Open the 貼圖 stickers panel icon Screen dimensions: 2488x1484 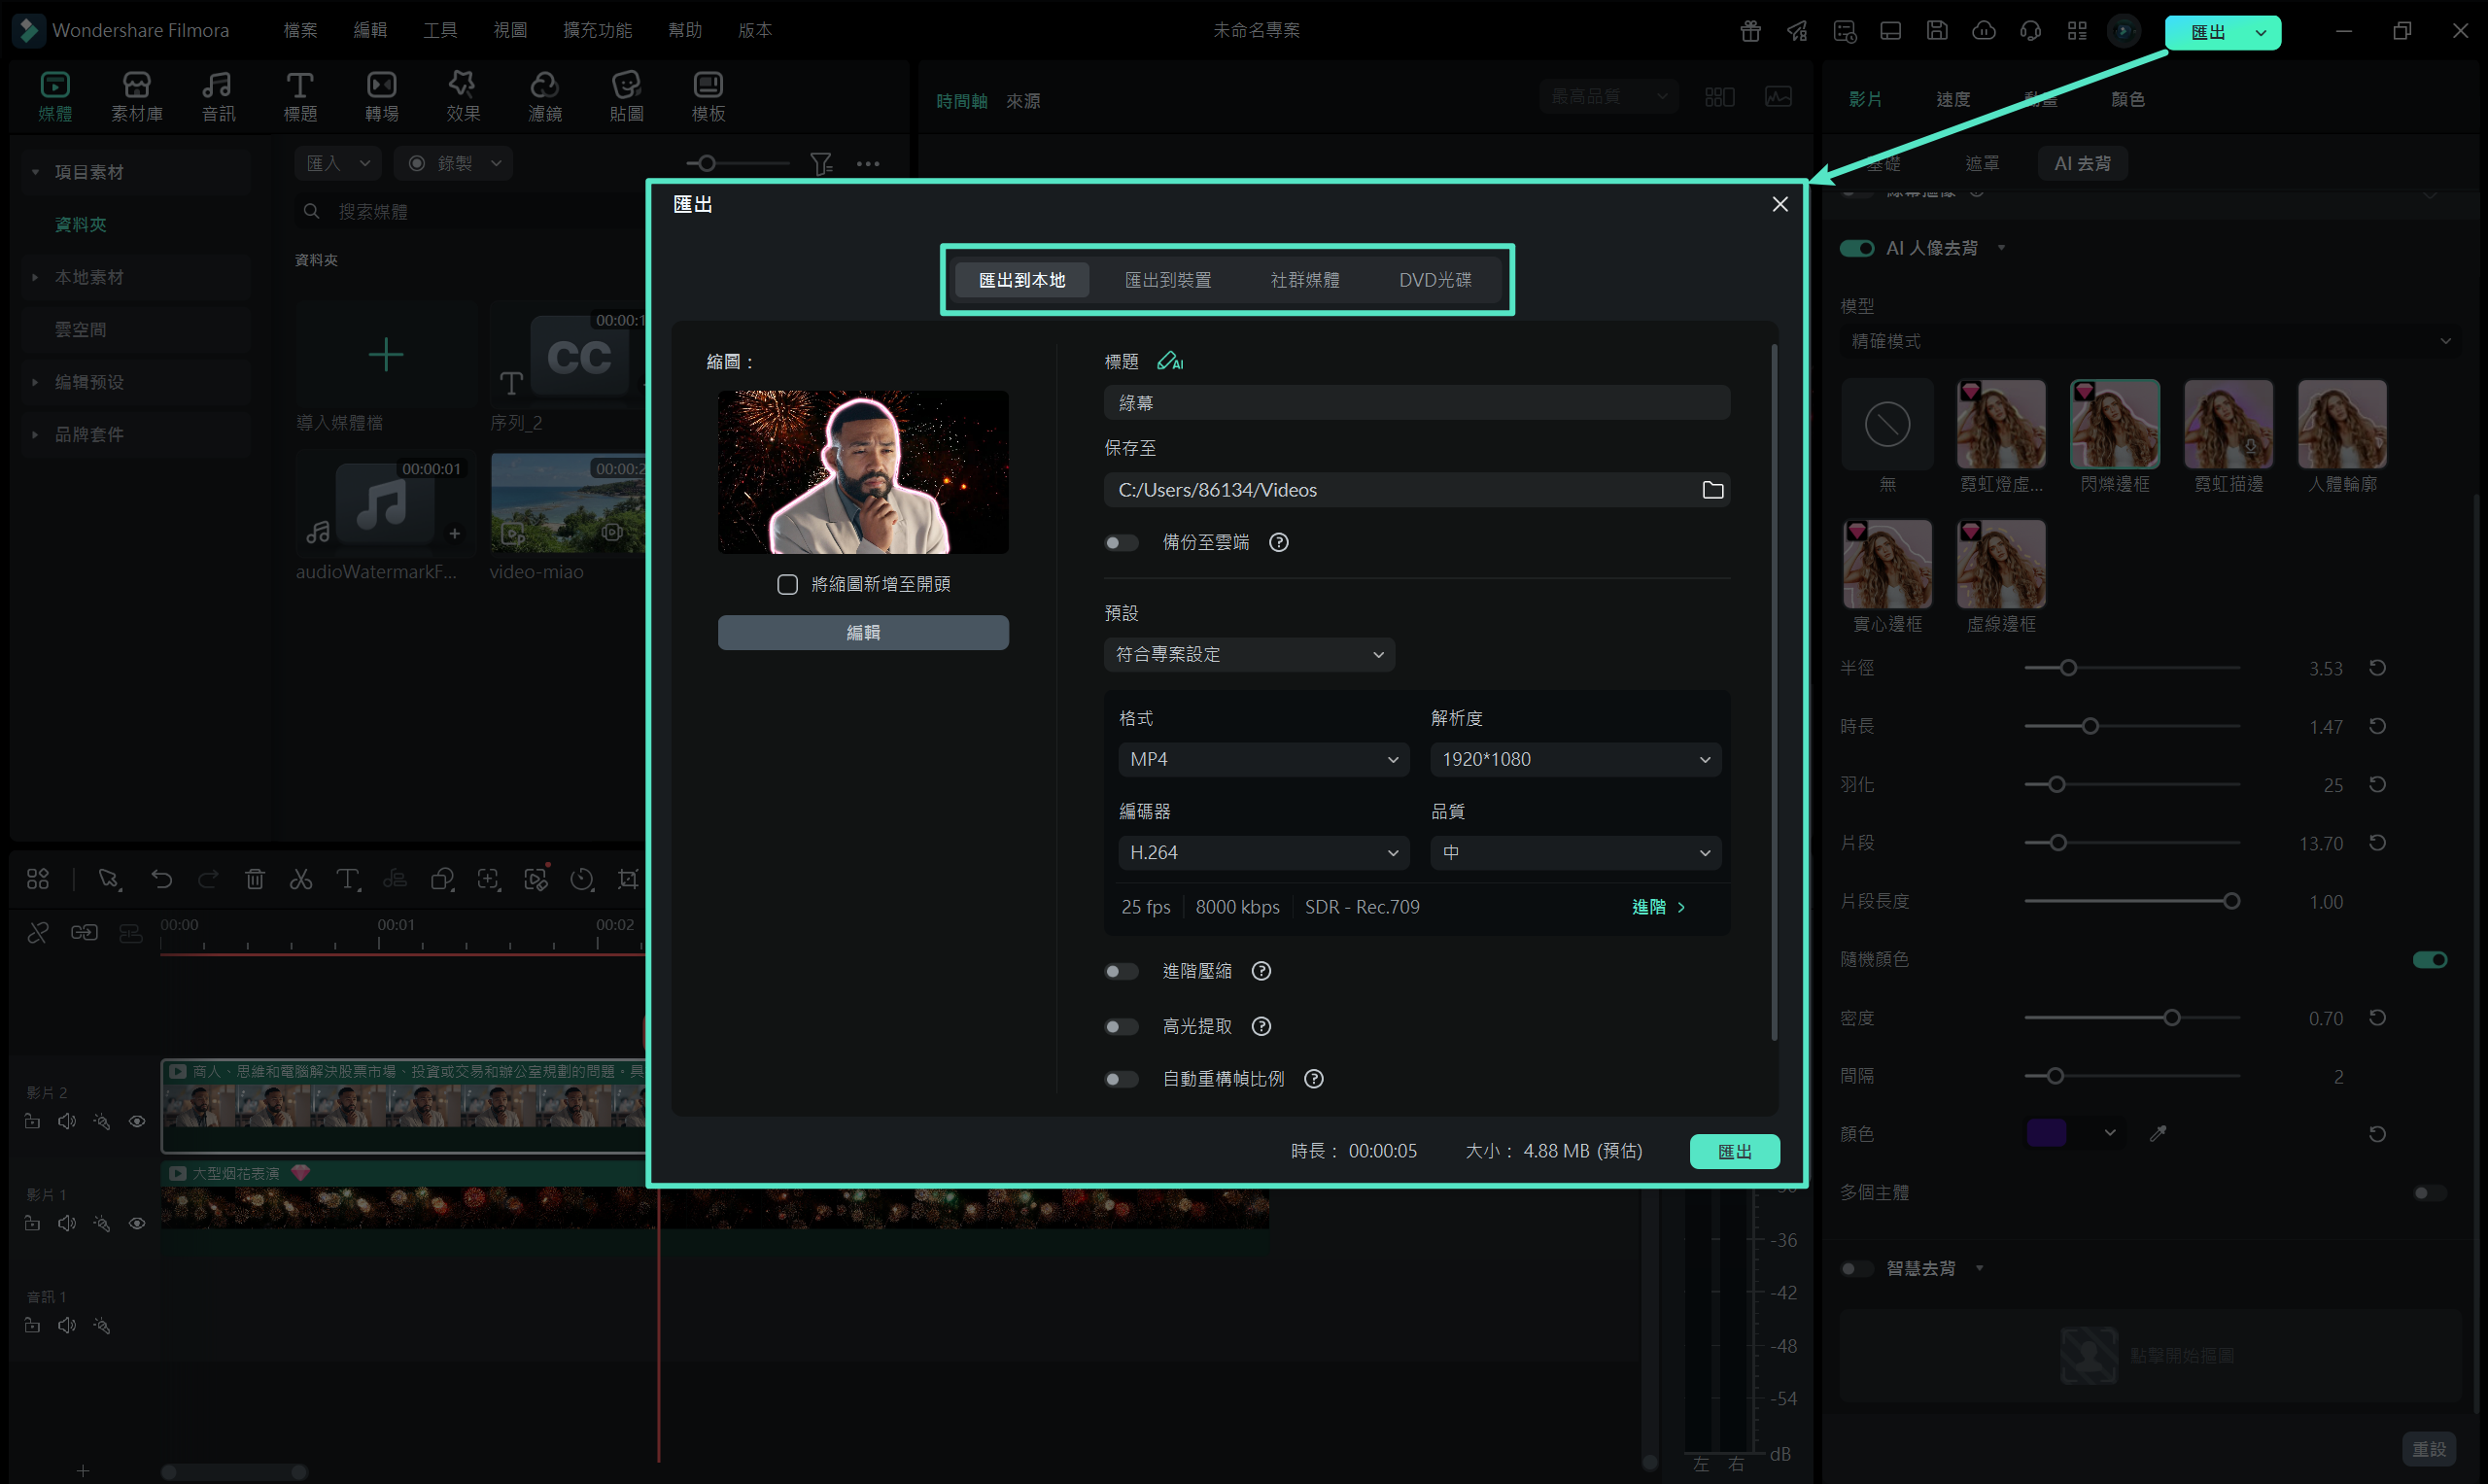626,96
